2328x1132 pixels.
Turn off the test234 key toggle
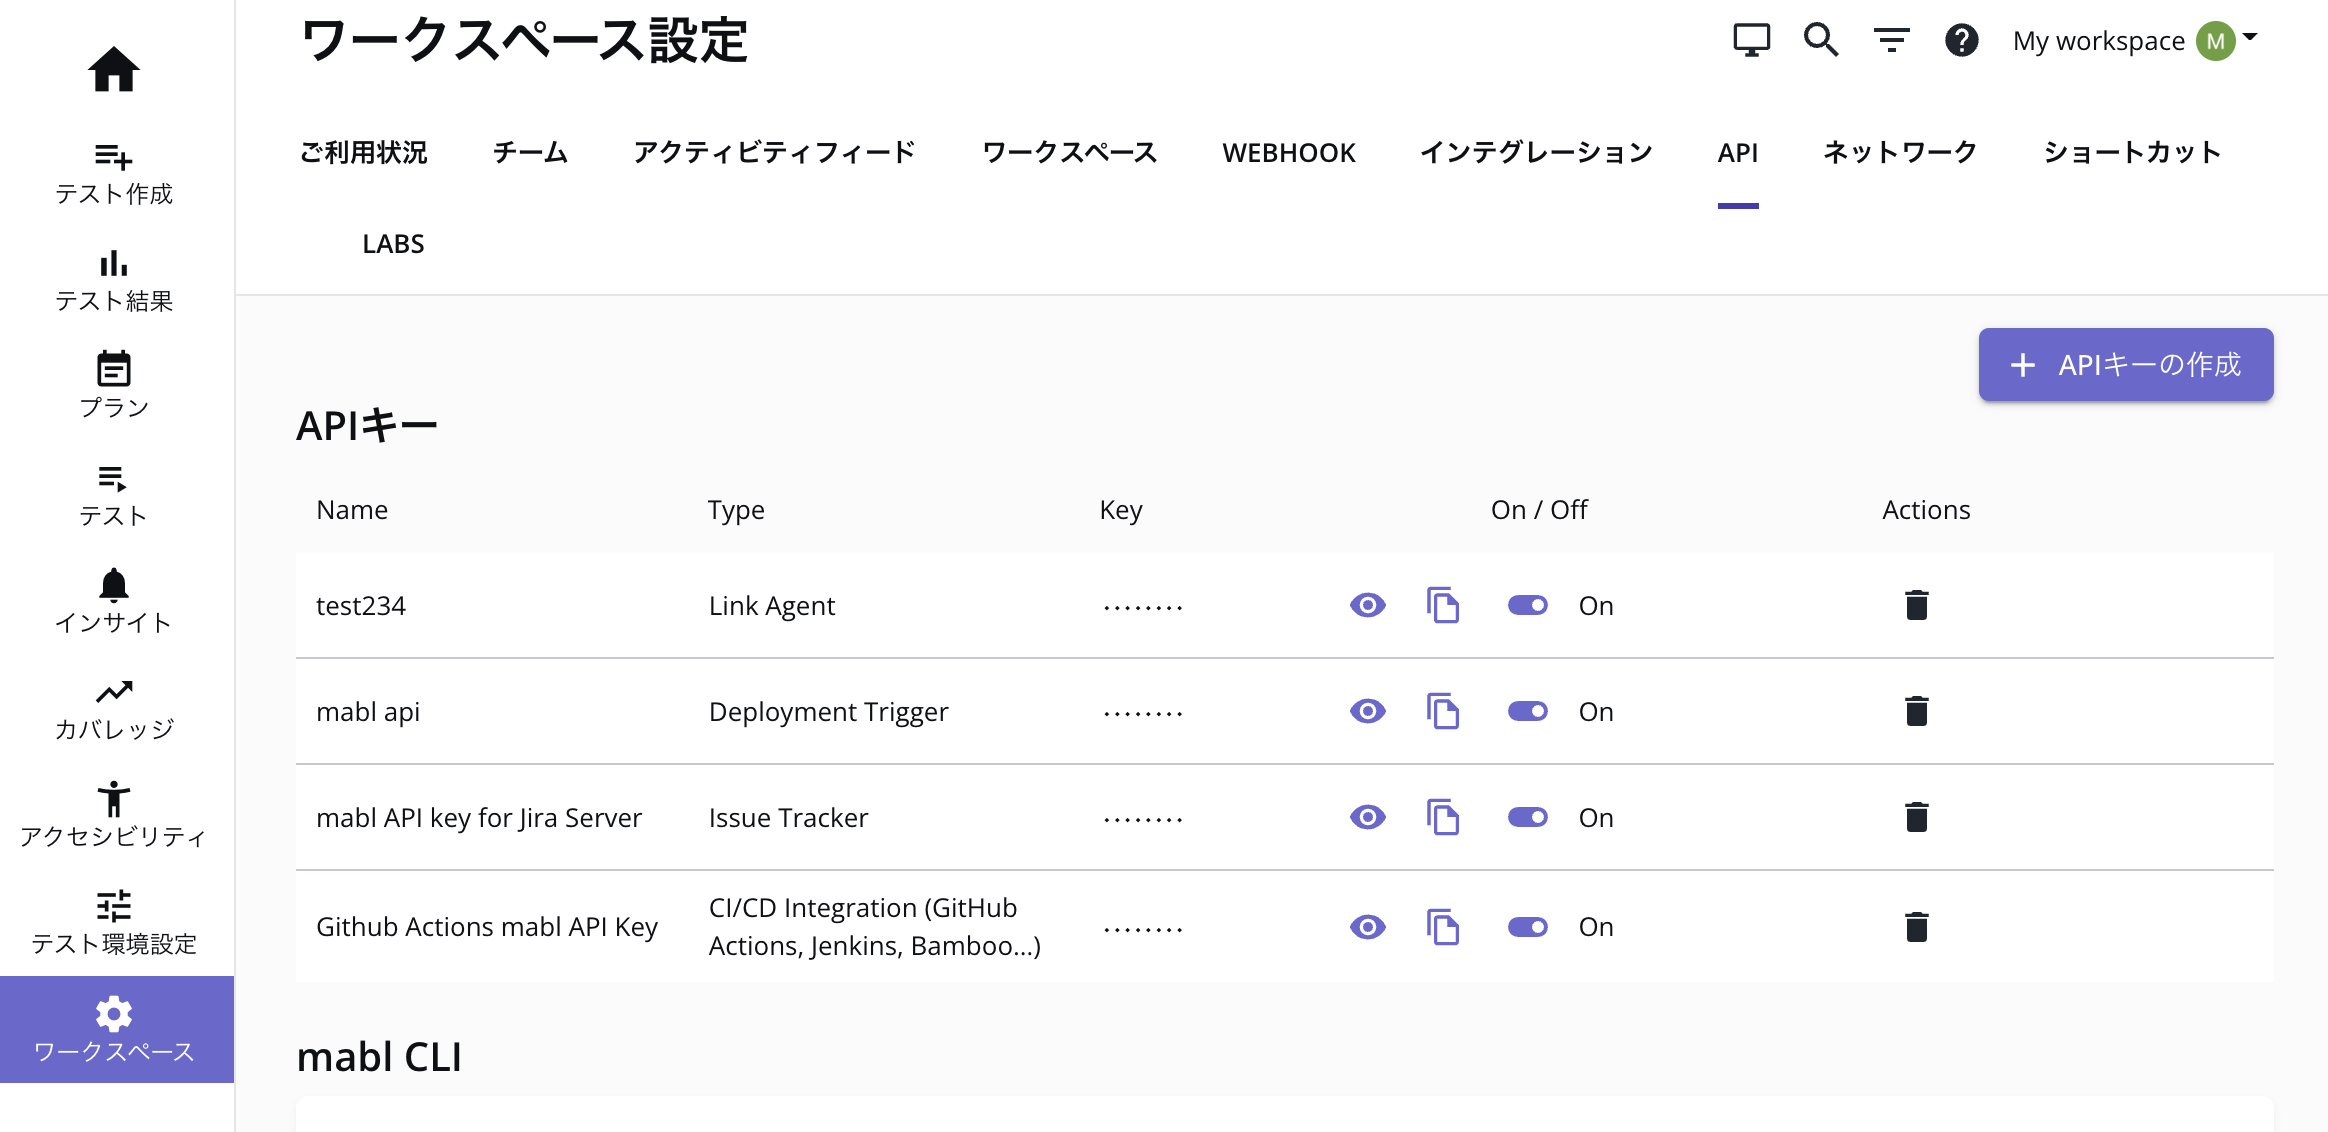tap(1527, 605)
